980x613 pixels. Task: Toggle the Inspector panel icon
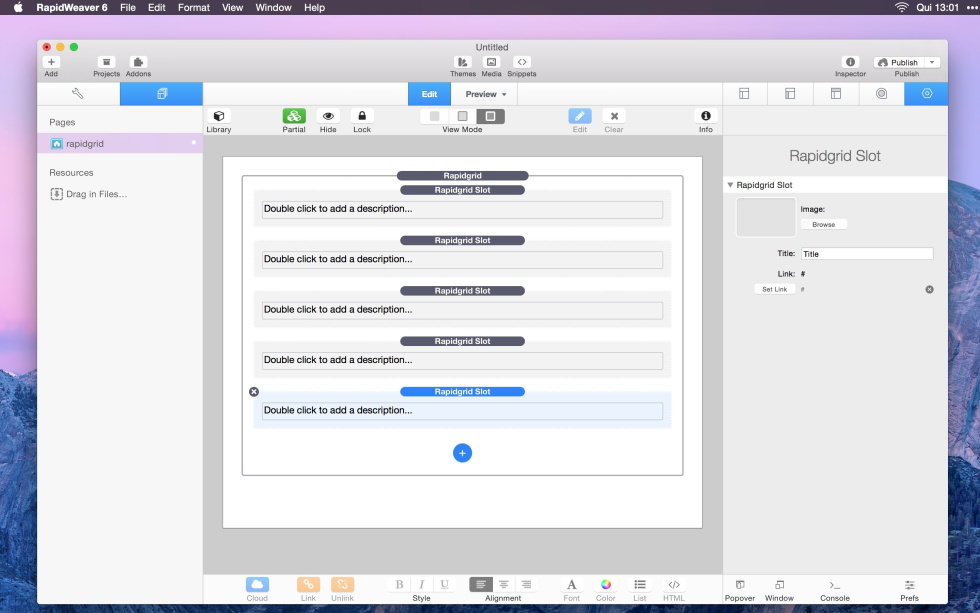[850, 62]
